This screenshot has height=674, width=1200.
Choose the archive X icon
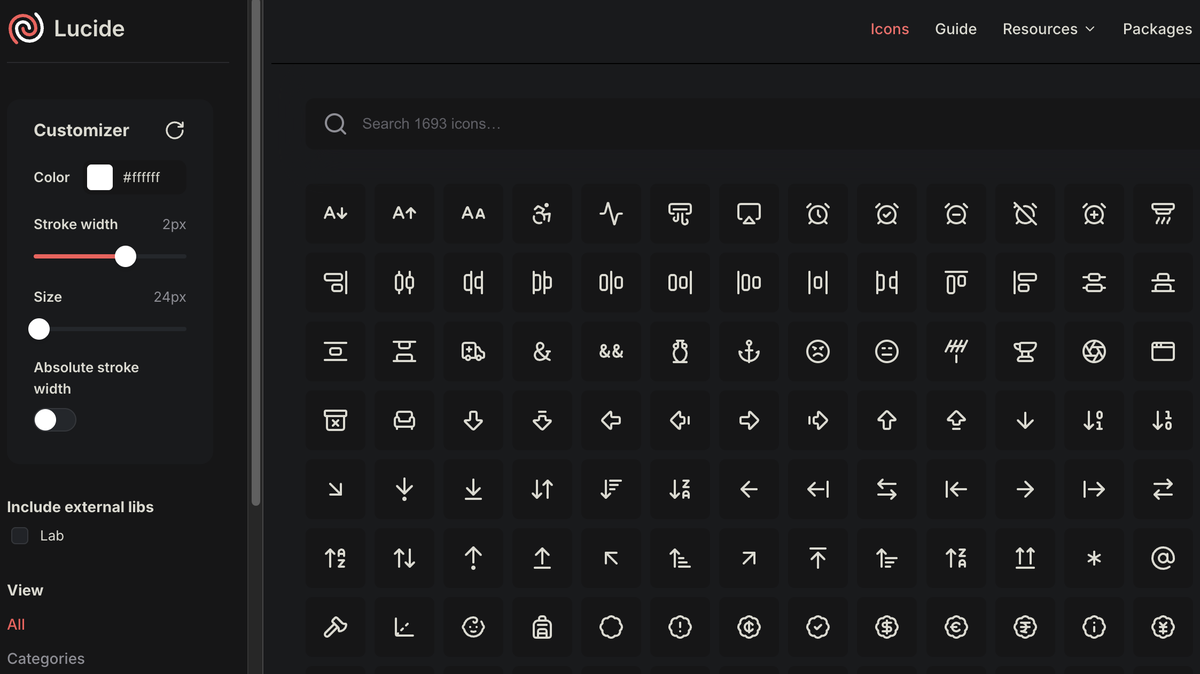pos(335,420)
